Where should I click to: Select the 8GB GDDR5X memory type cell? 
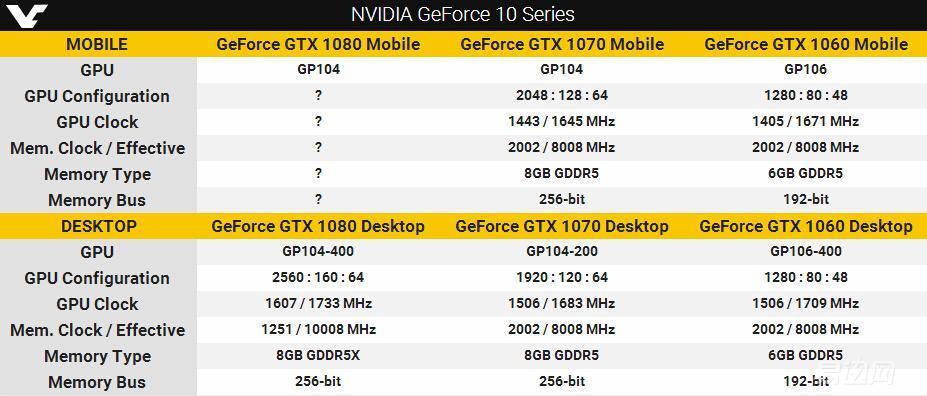click(318, 356)
